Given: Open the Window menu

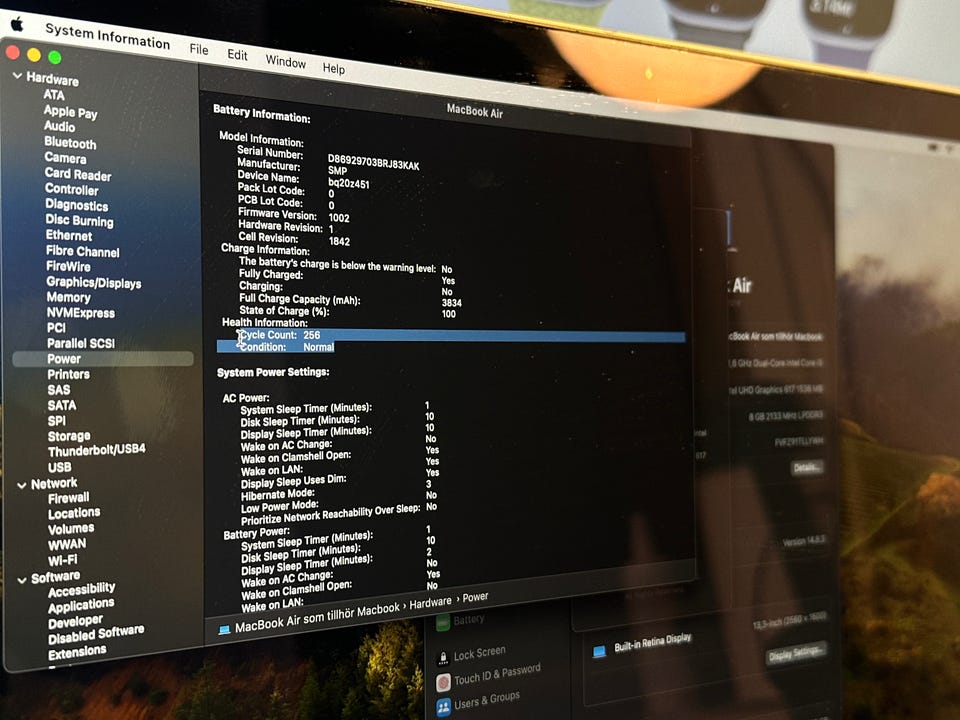Looking at the screenshot, I should pos(285,61).
